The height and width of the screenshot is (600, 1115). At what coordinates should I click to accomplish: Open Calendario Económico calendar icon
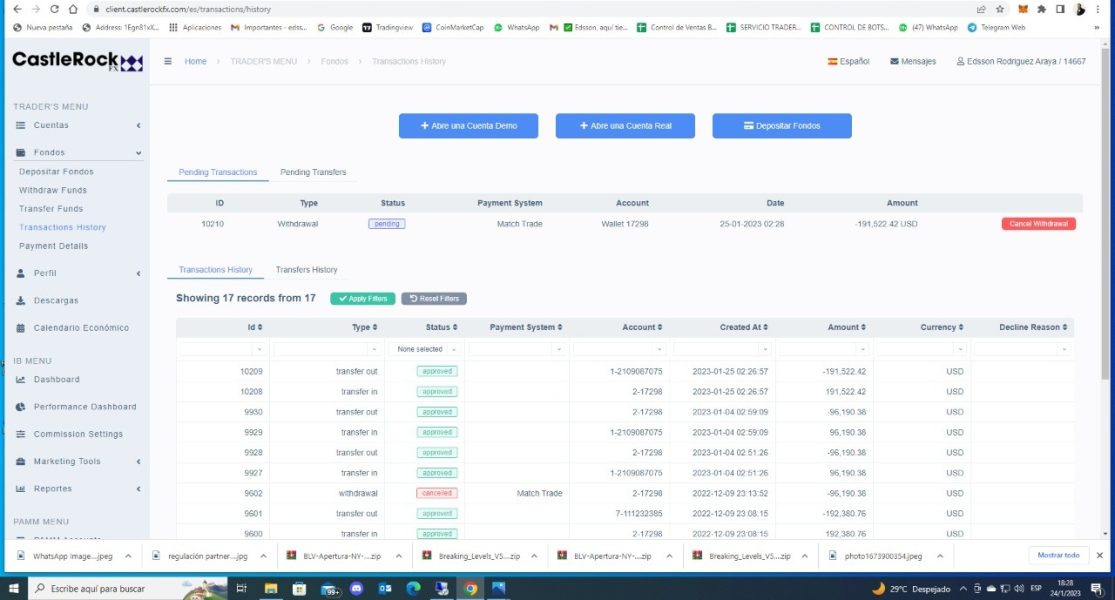21,328
